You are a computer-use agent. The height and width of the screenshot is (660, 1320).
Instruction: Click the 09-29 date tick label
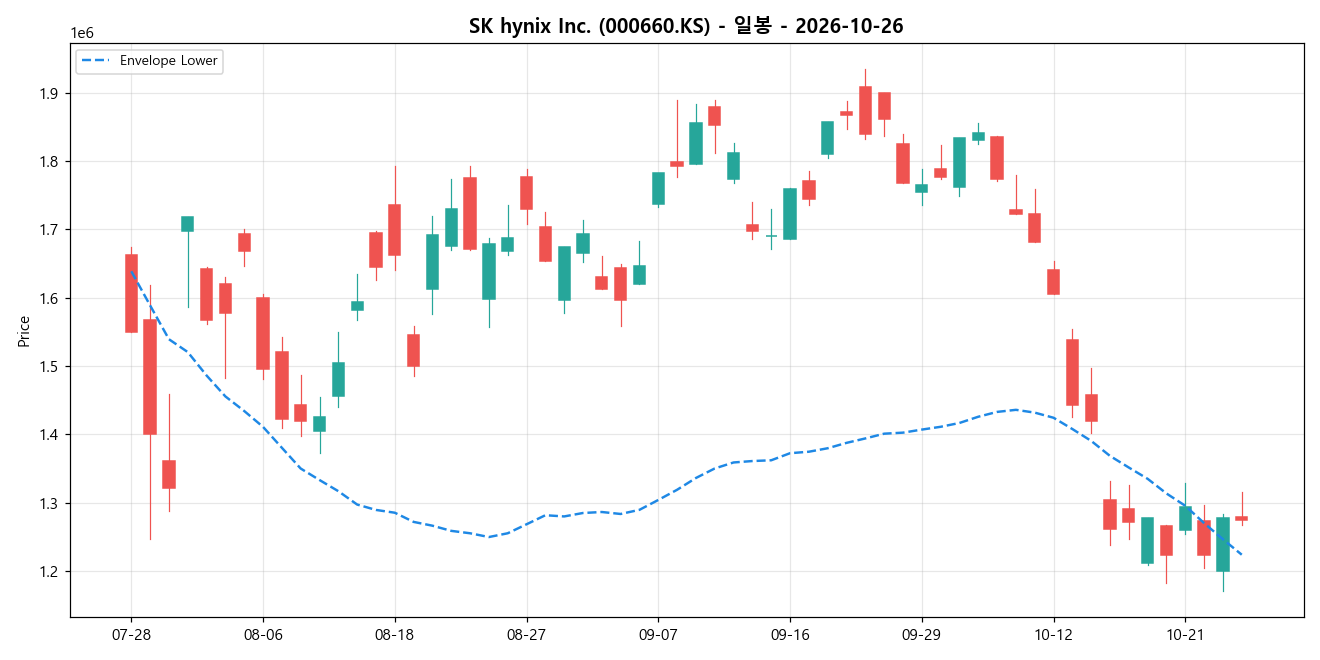pyautogui.click(x=922, y=634)
